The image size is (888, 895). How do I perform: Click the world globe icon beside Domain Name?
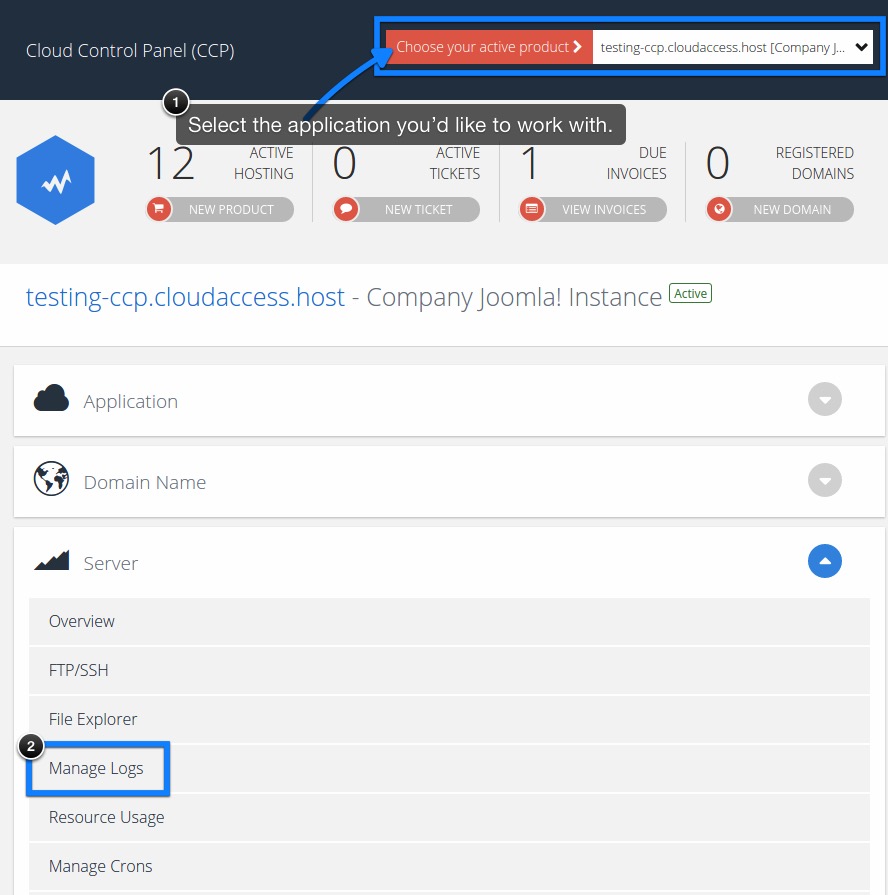click(x=51, y=478)
